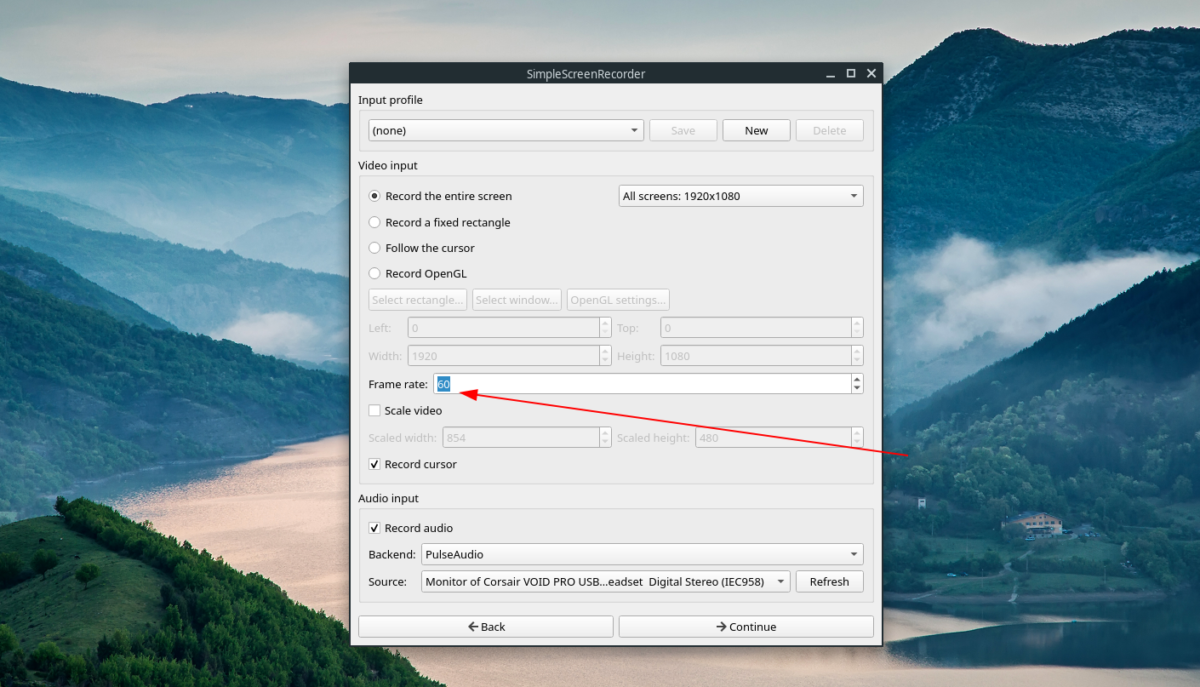Screen dimensions: 1200x687
Task: Click the Input profile section label
Action: click(x=390, y=100)
